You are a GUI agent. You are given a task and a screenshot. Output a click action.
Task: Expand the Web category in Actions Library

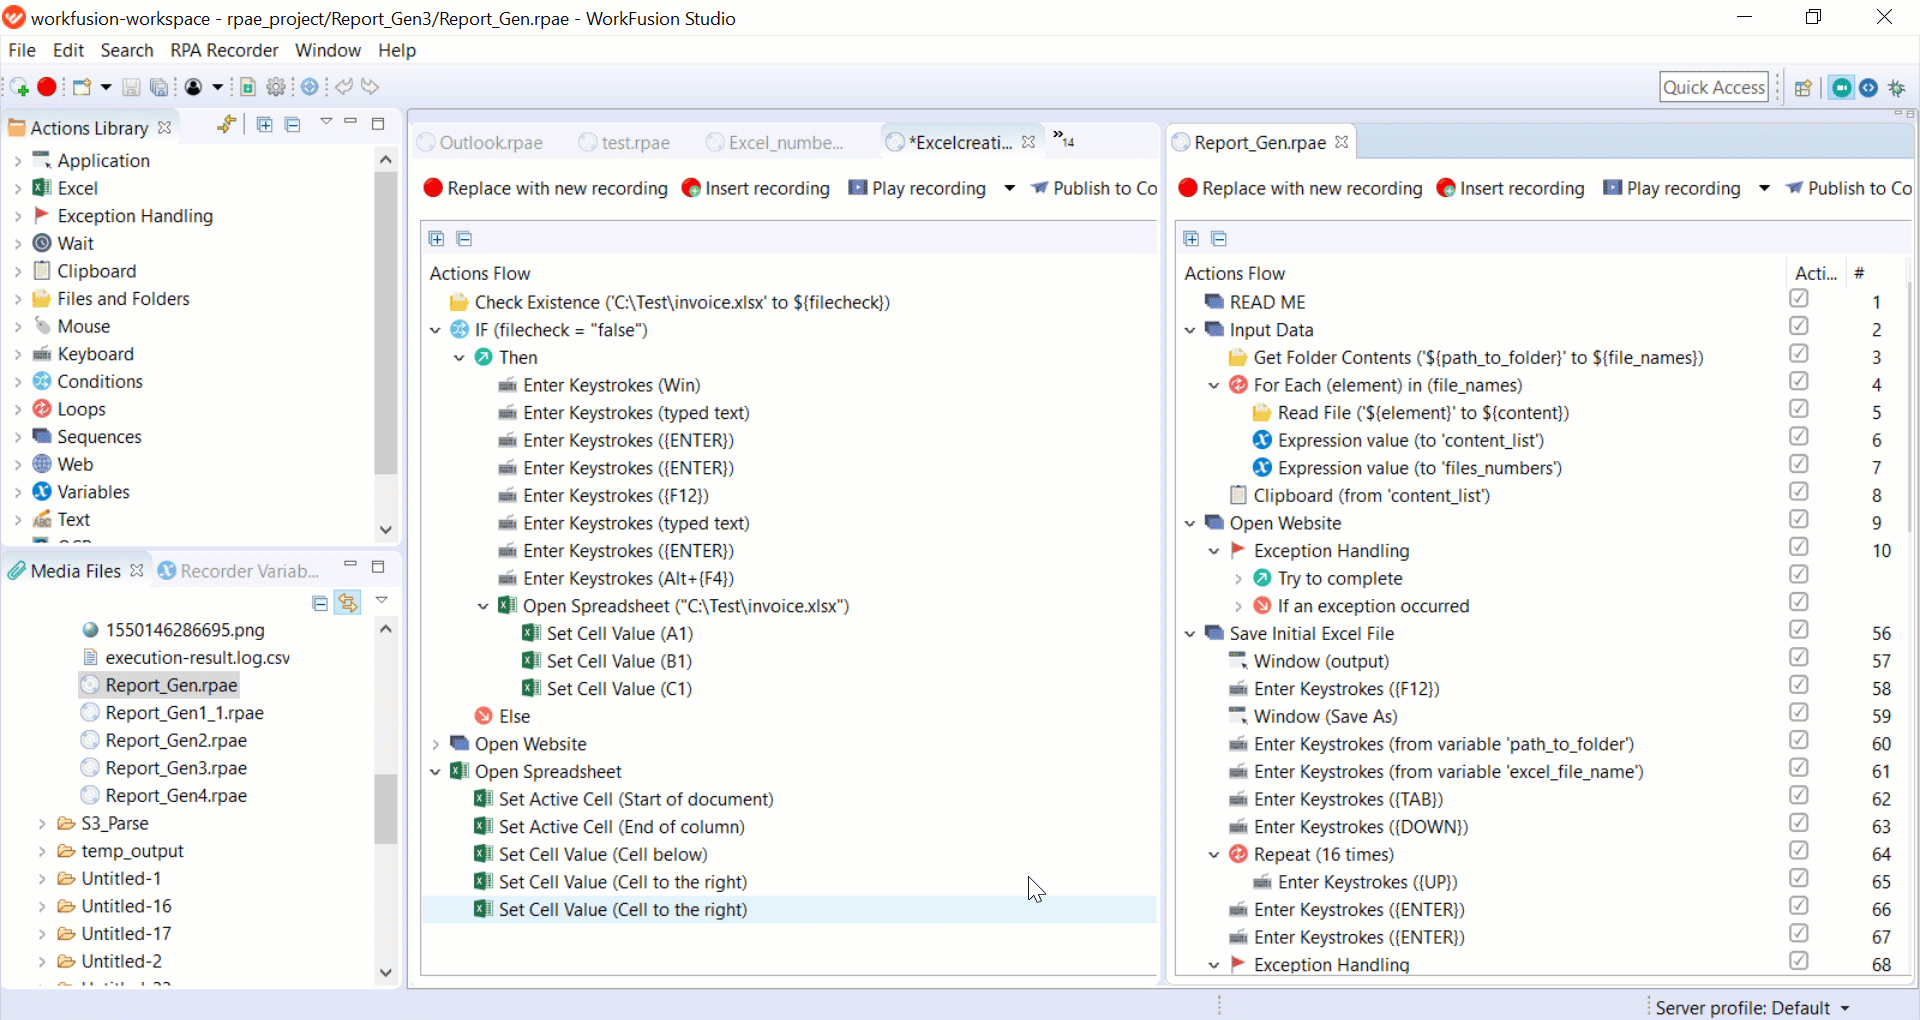tap(18, 464)
